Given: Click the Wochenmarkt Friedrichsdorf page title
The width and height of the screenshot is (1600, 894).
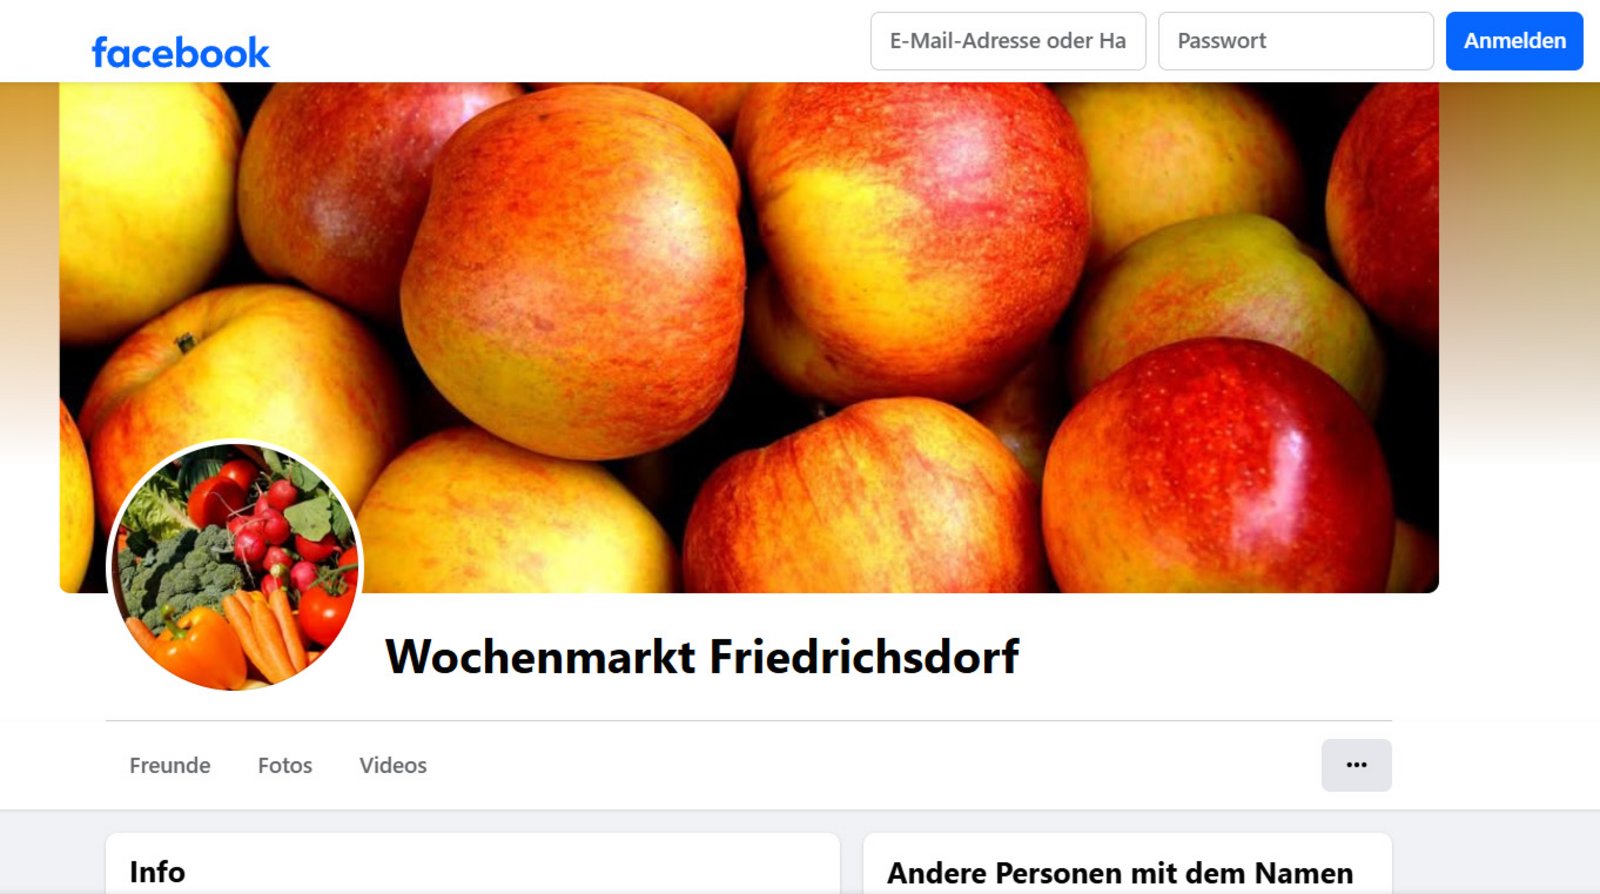Looking at the screenshot, I should tap(702, 657).
